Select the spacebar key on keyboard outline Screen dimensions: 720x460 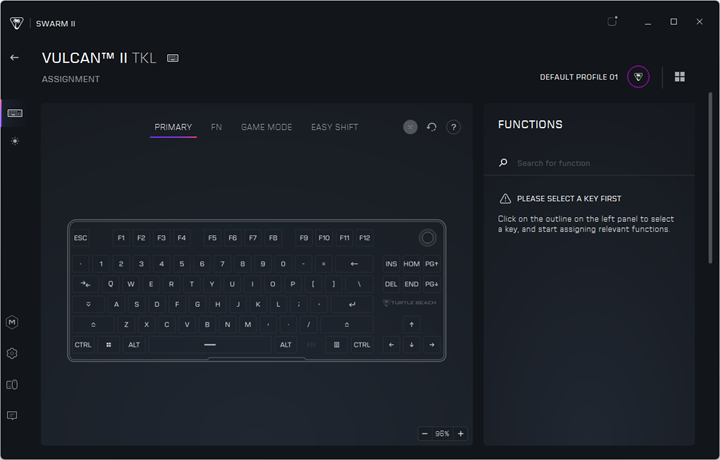click(210, 345)
